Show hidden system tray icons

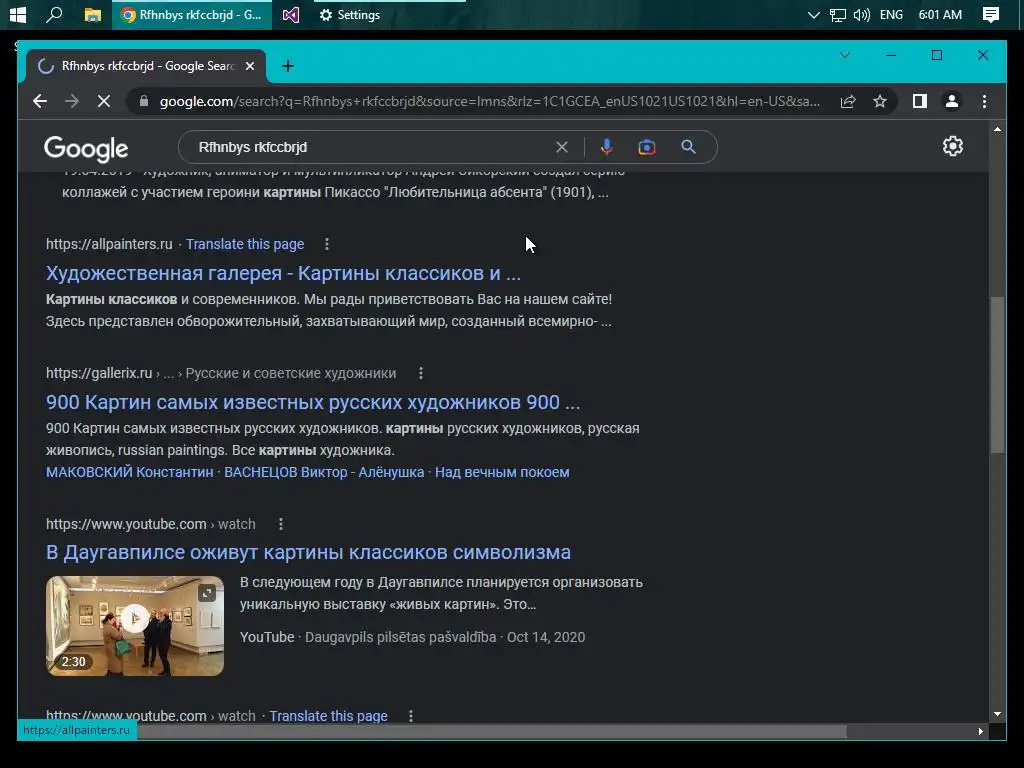(x=813, y=14)
